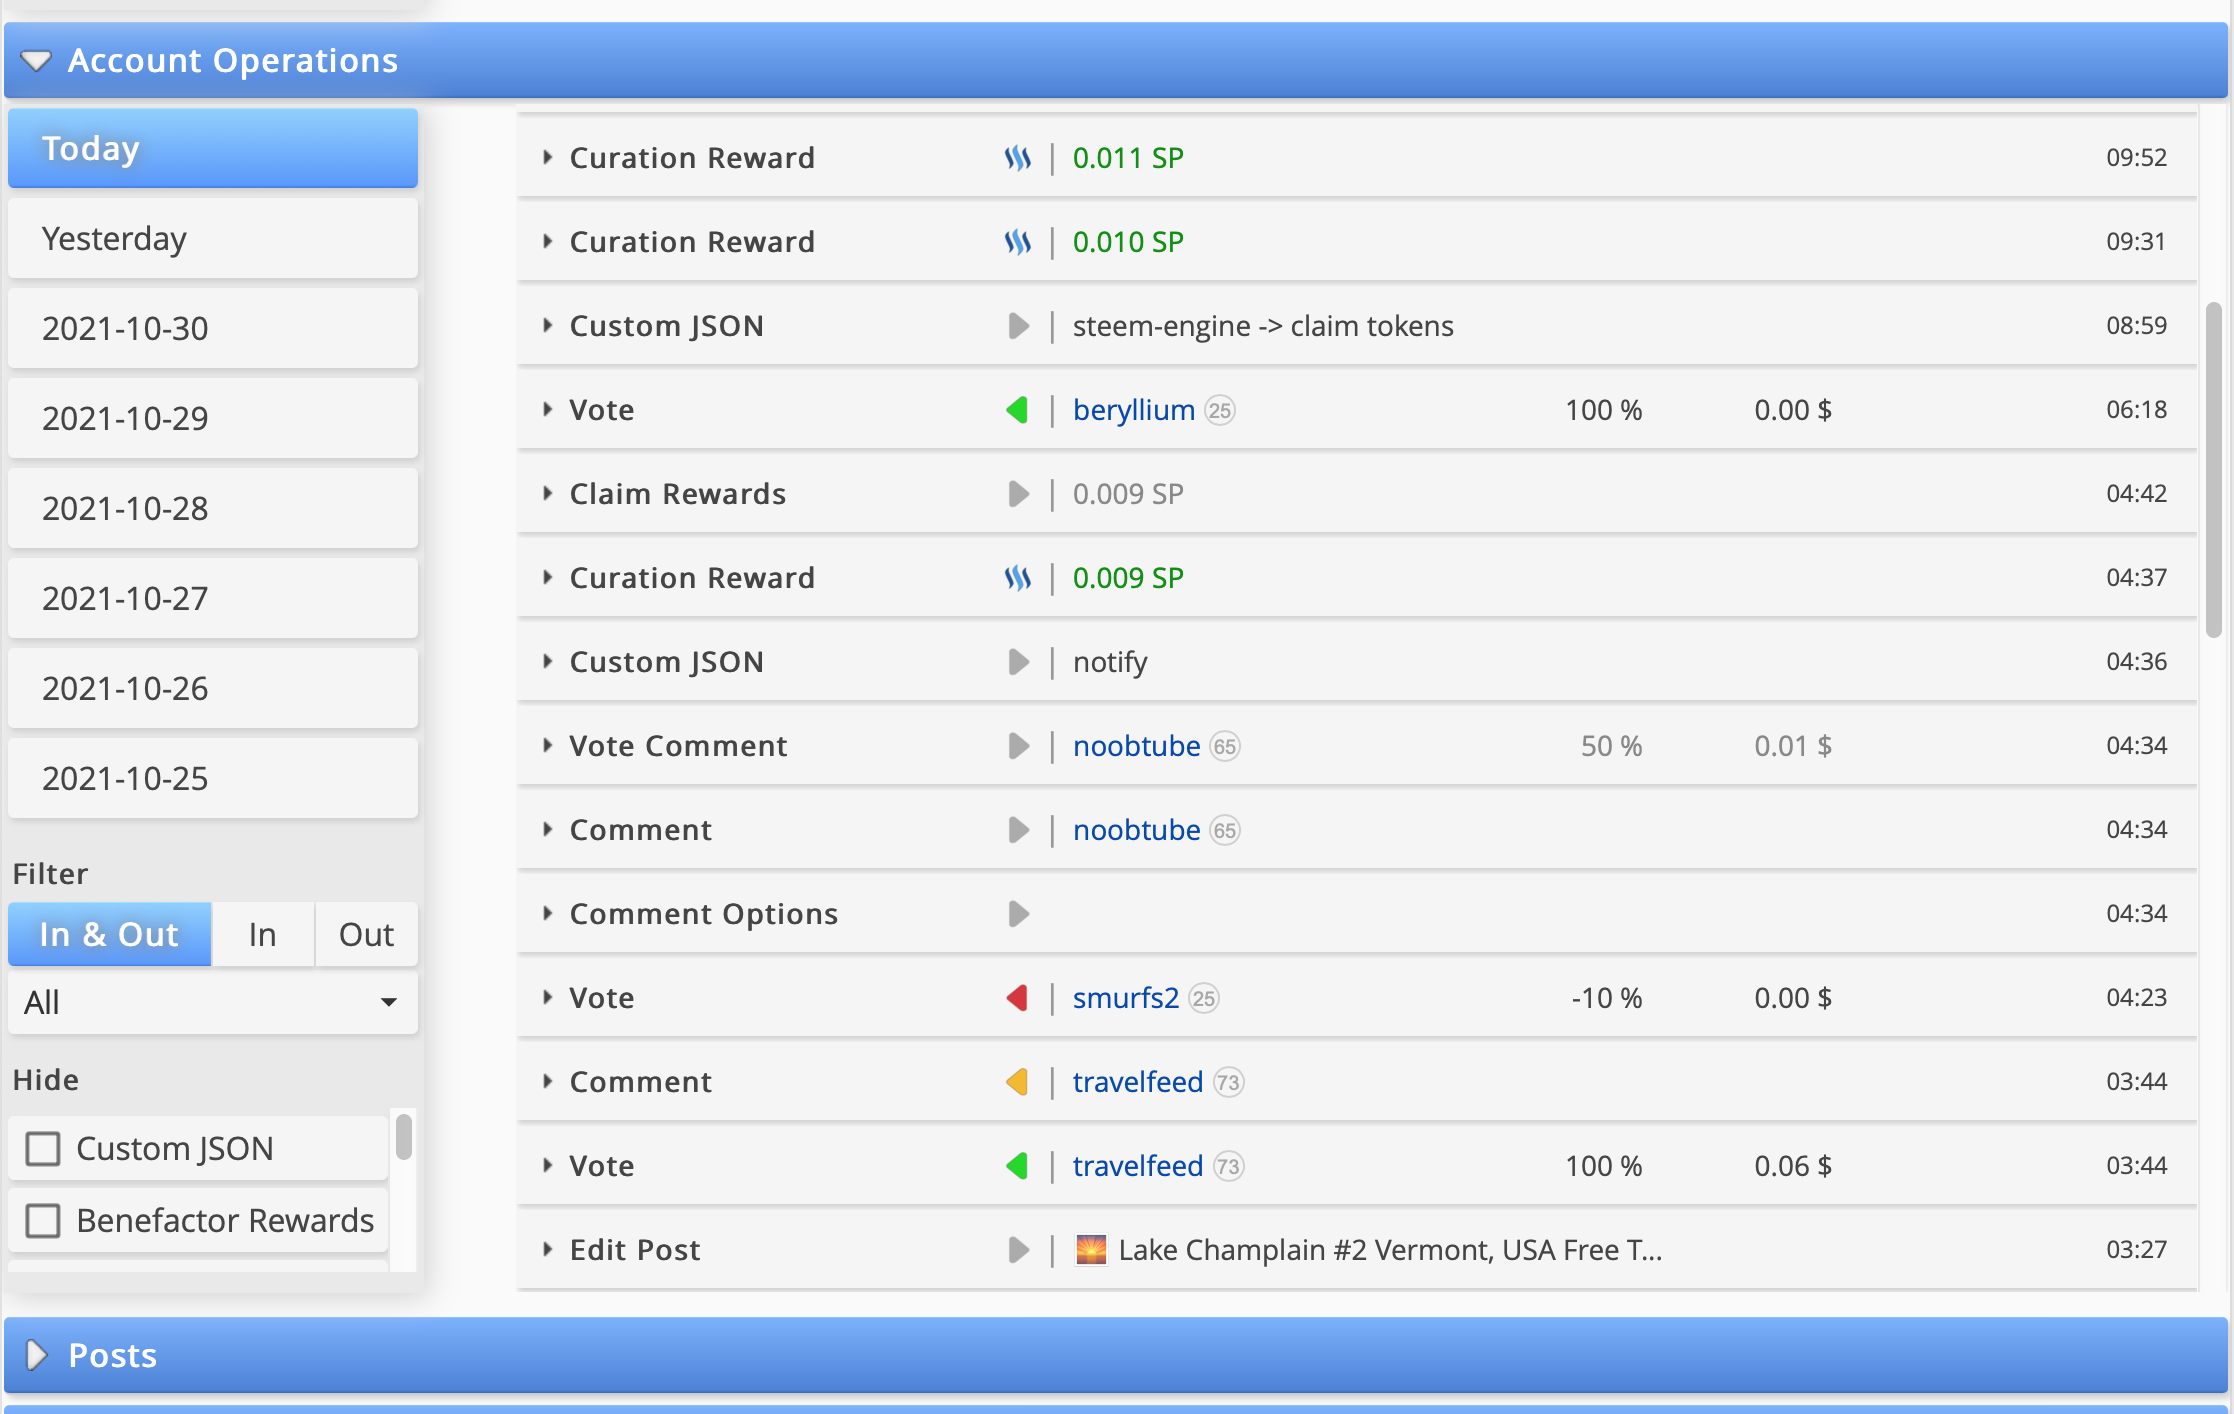Click gray arrow on Comment Options row
This screenshot has width=2234, height=1414.
click(x=1018, y=914)
